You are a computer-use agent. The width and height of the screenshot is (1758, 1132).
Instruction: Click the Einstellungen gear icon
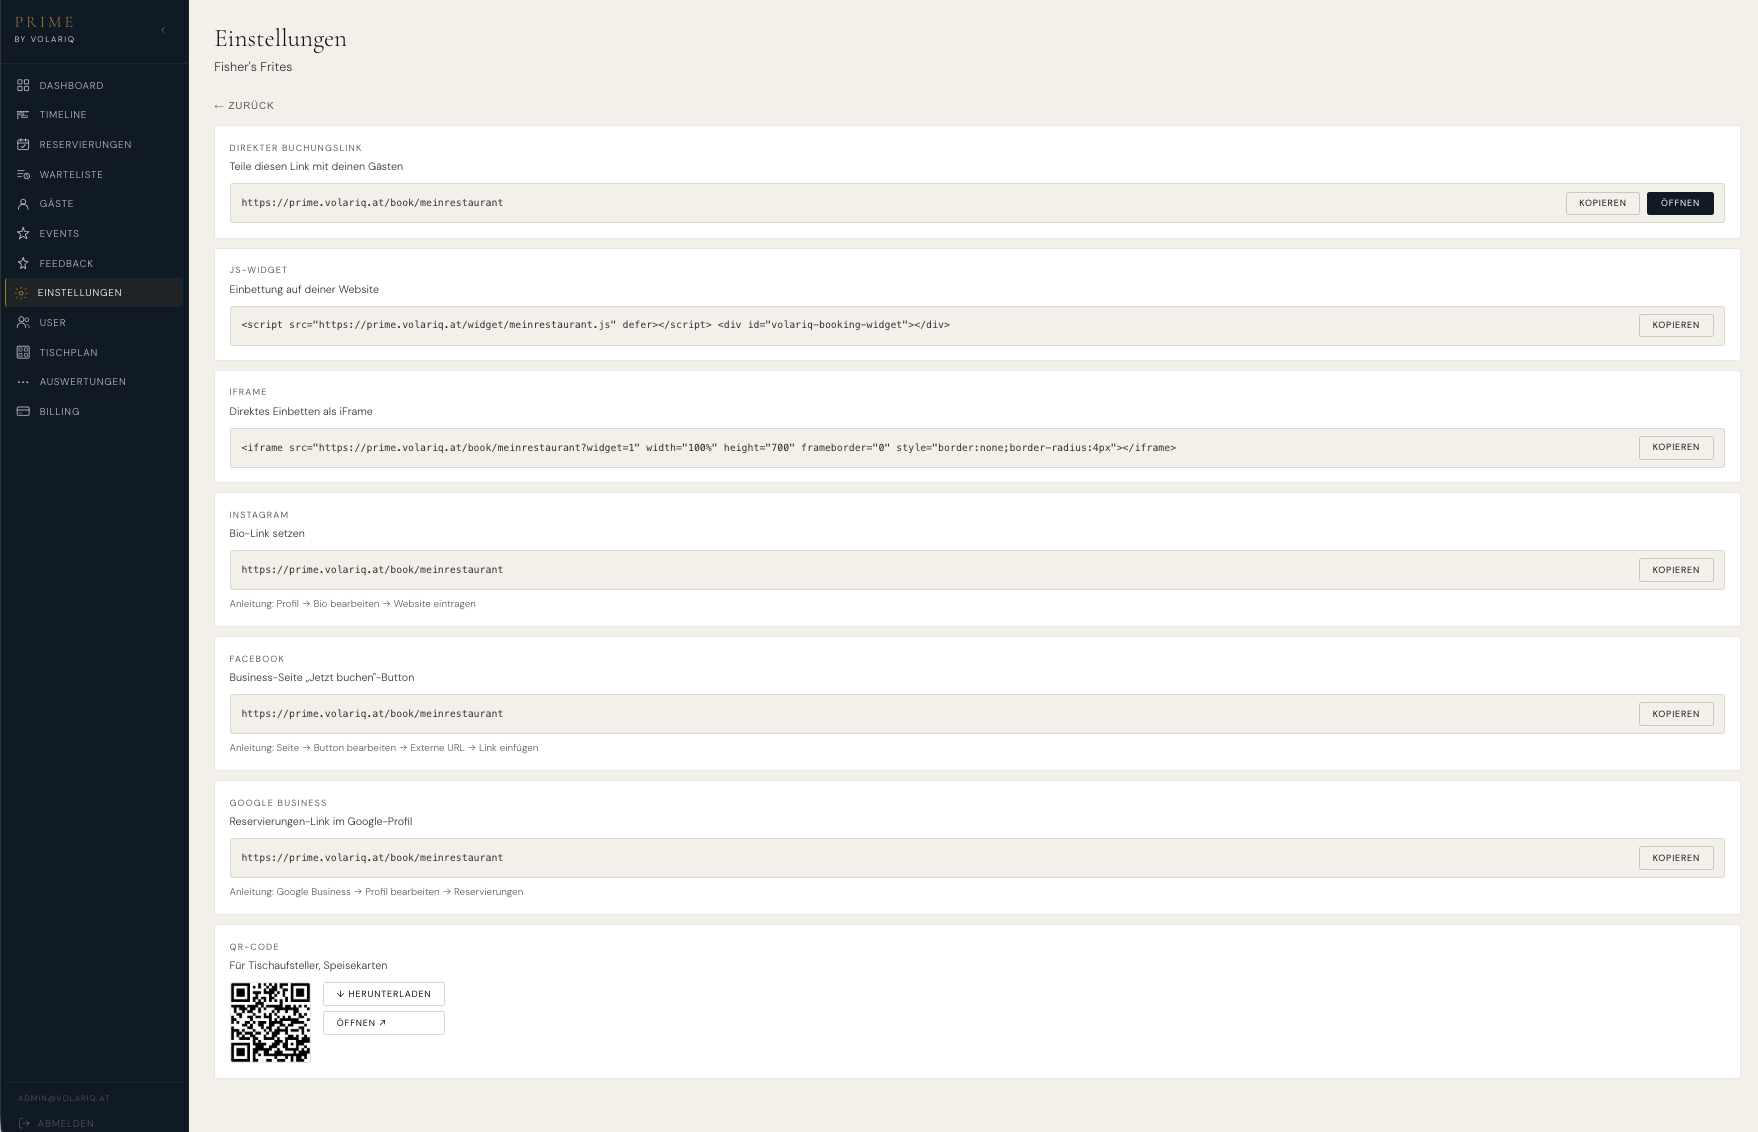(22, 293)
